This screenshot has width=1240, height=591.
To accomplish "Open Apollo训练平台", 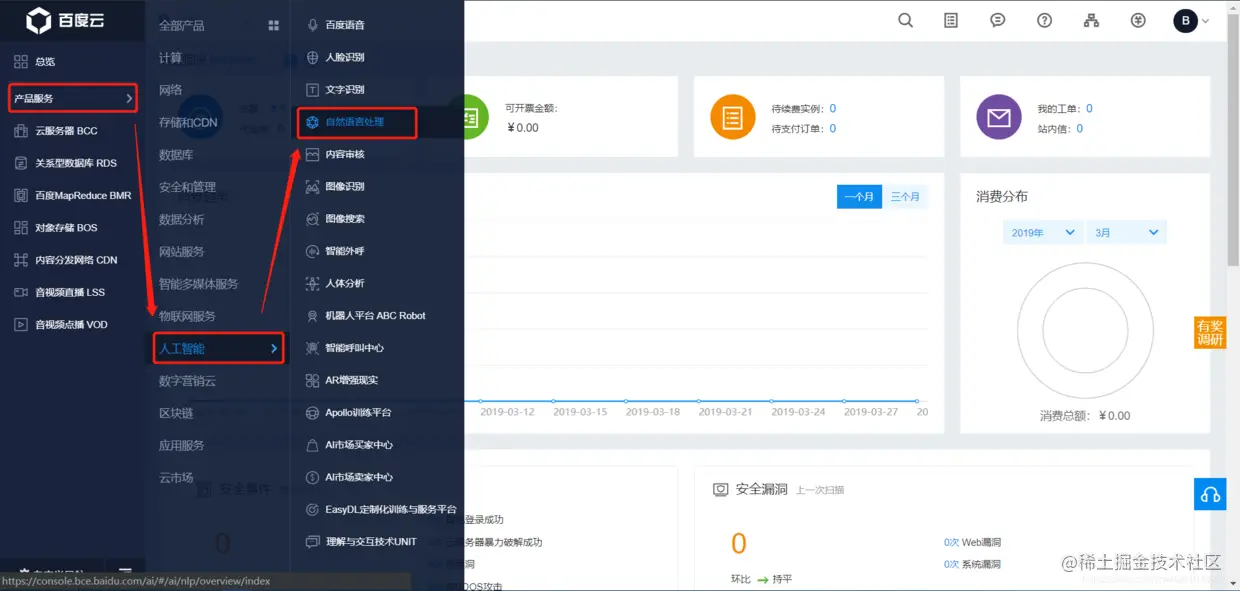I will point(359,412).
